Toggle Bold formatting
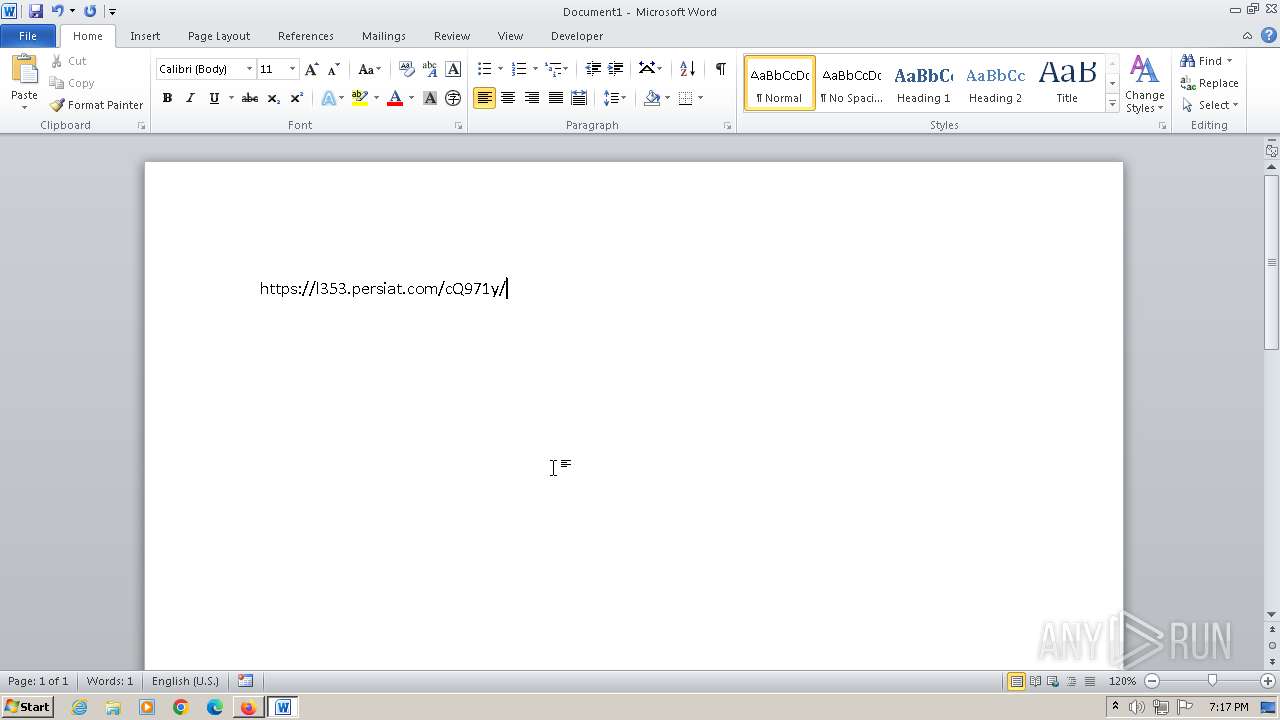This screenshot has width=1280, height=720. pos(167,98)
